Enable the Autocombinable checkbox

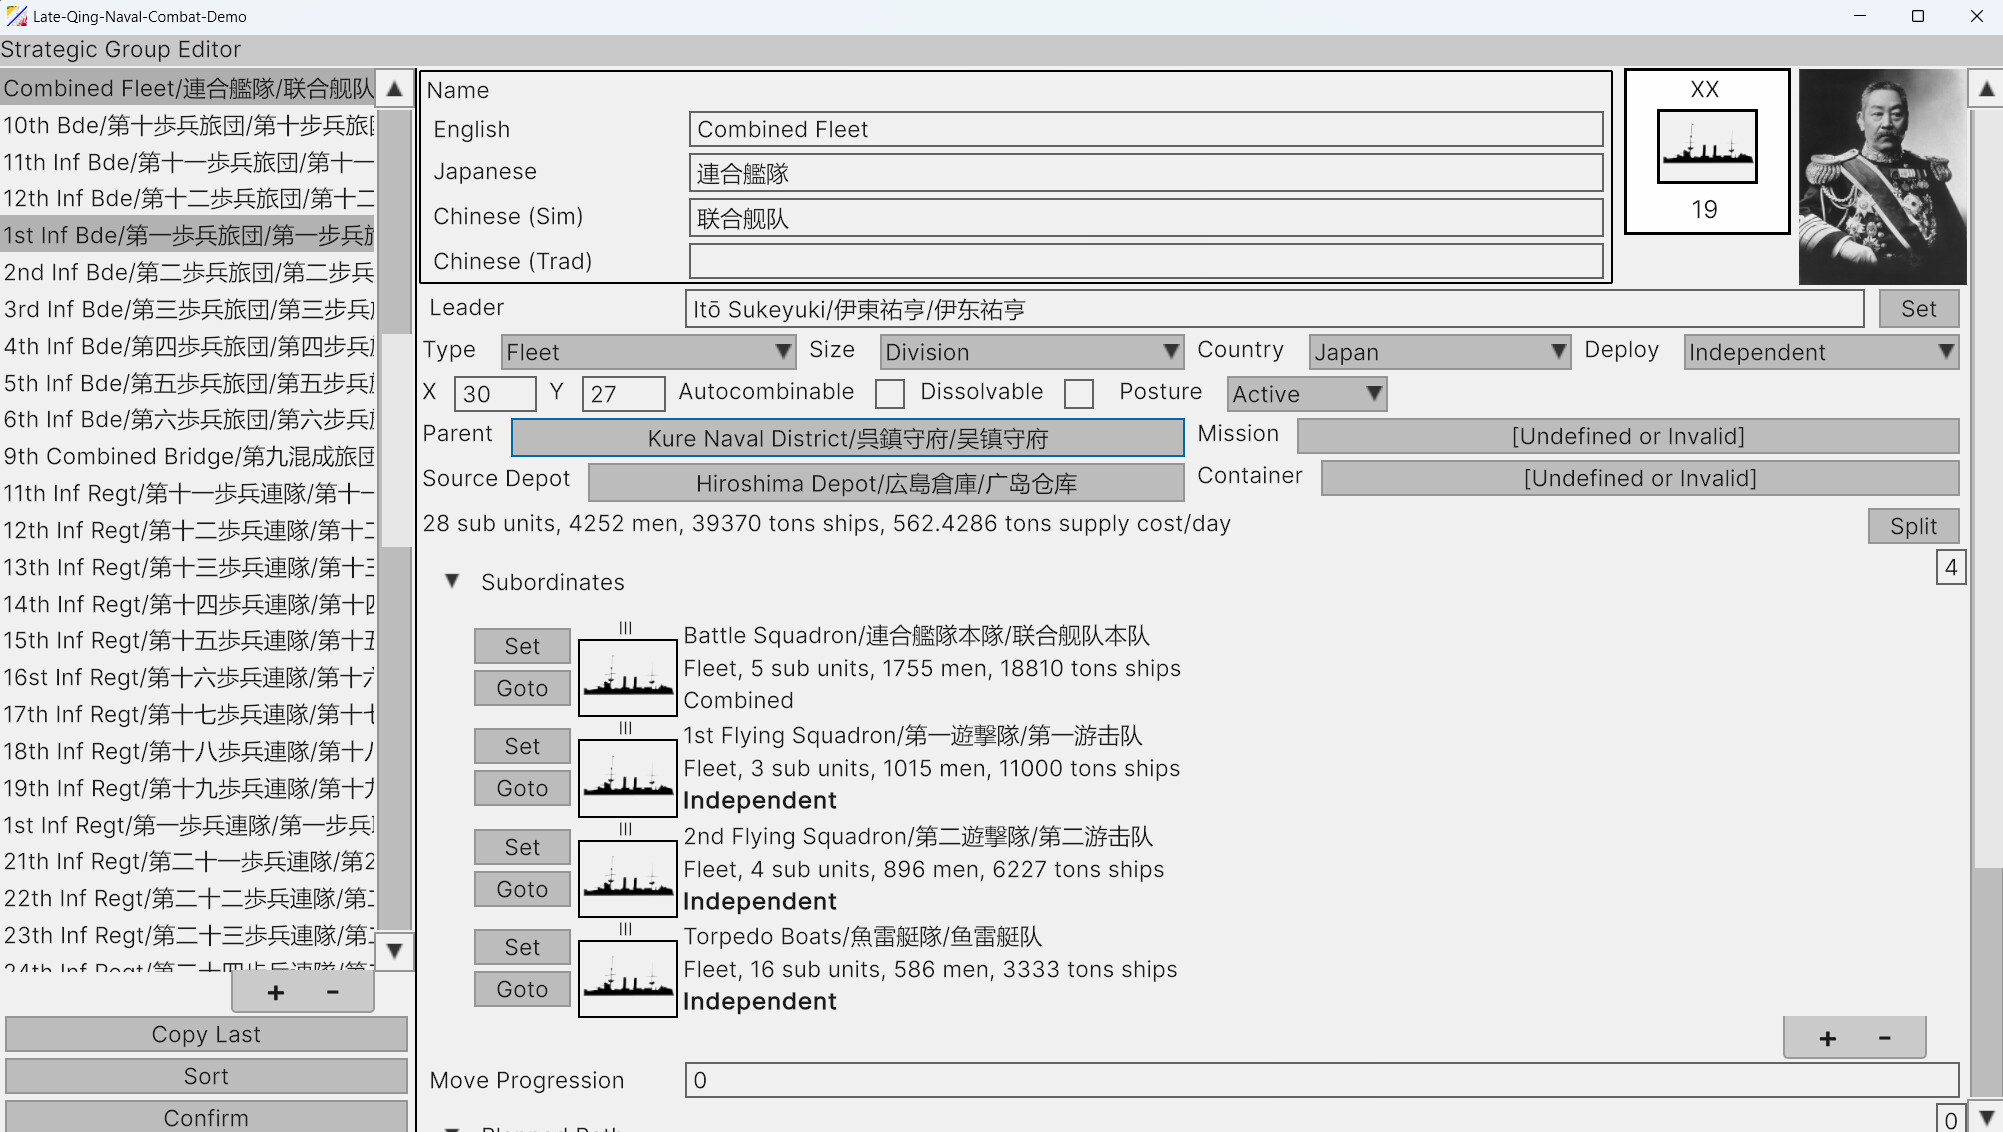890,394
